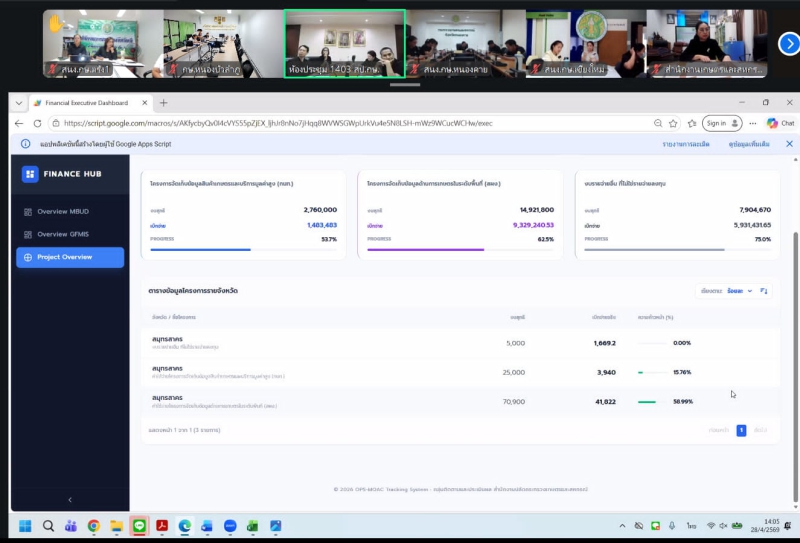Click the browser reload icon
Image resolution: width=800 pixels, height=543 pixels.
coord(37,123)
